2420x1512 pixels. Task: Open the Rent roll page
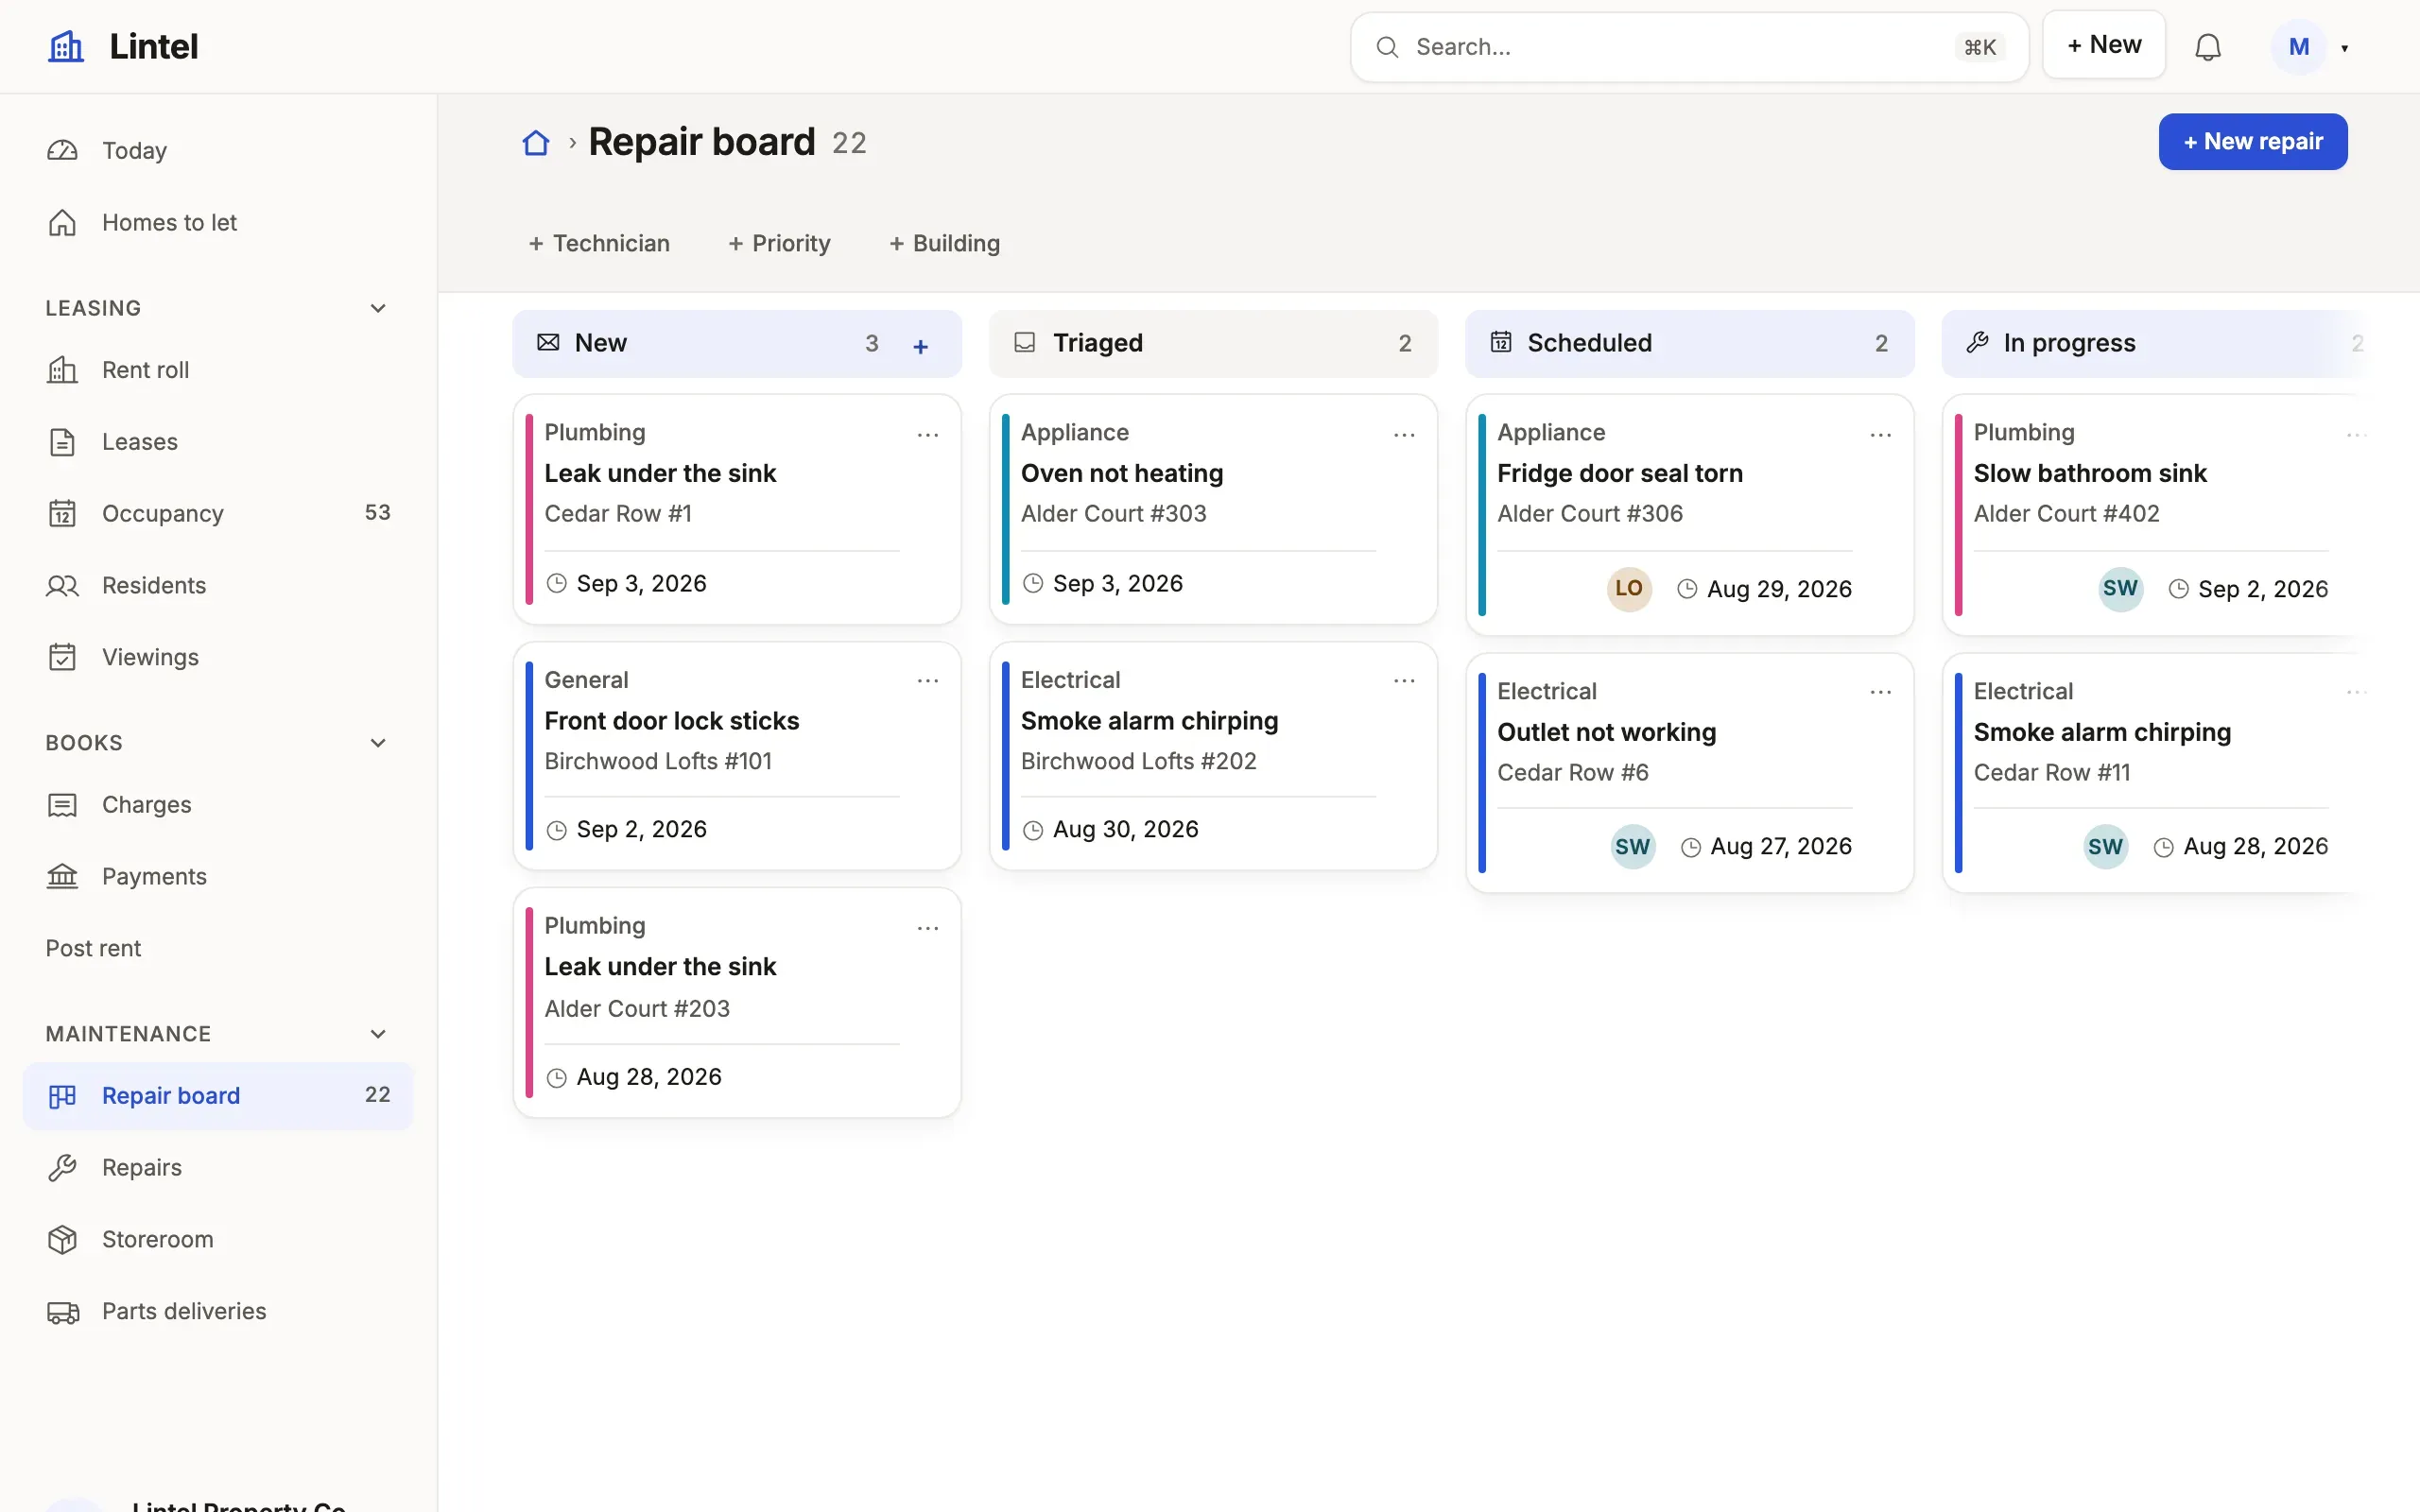click(218, 370)
